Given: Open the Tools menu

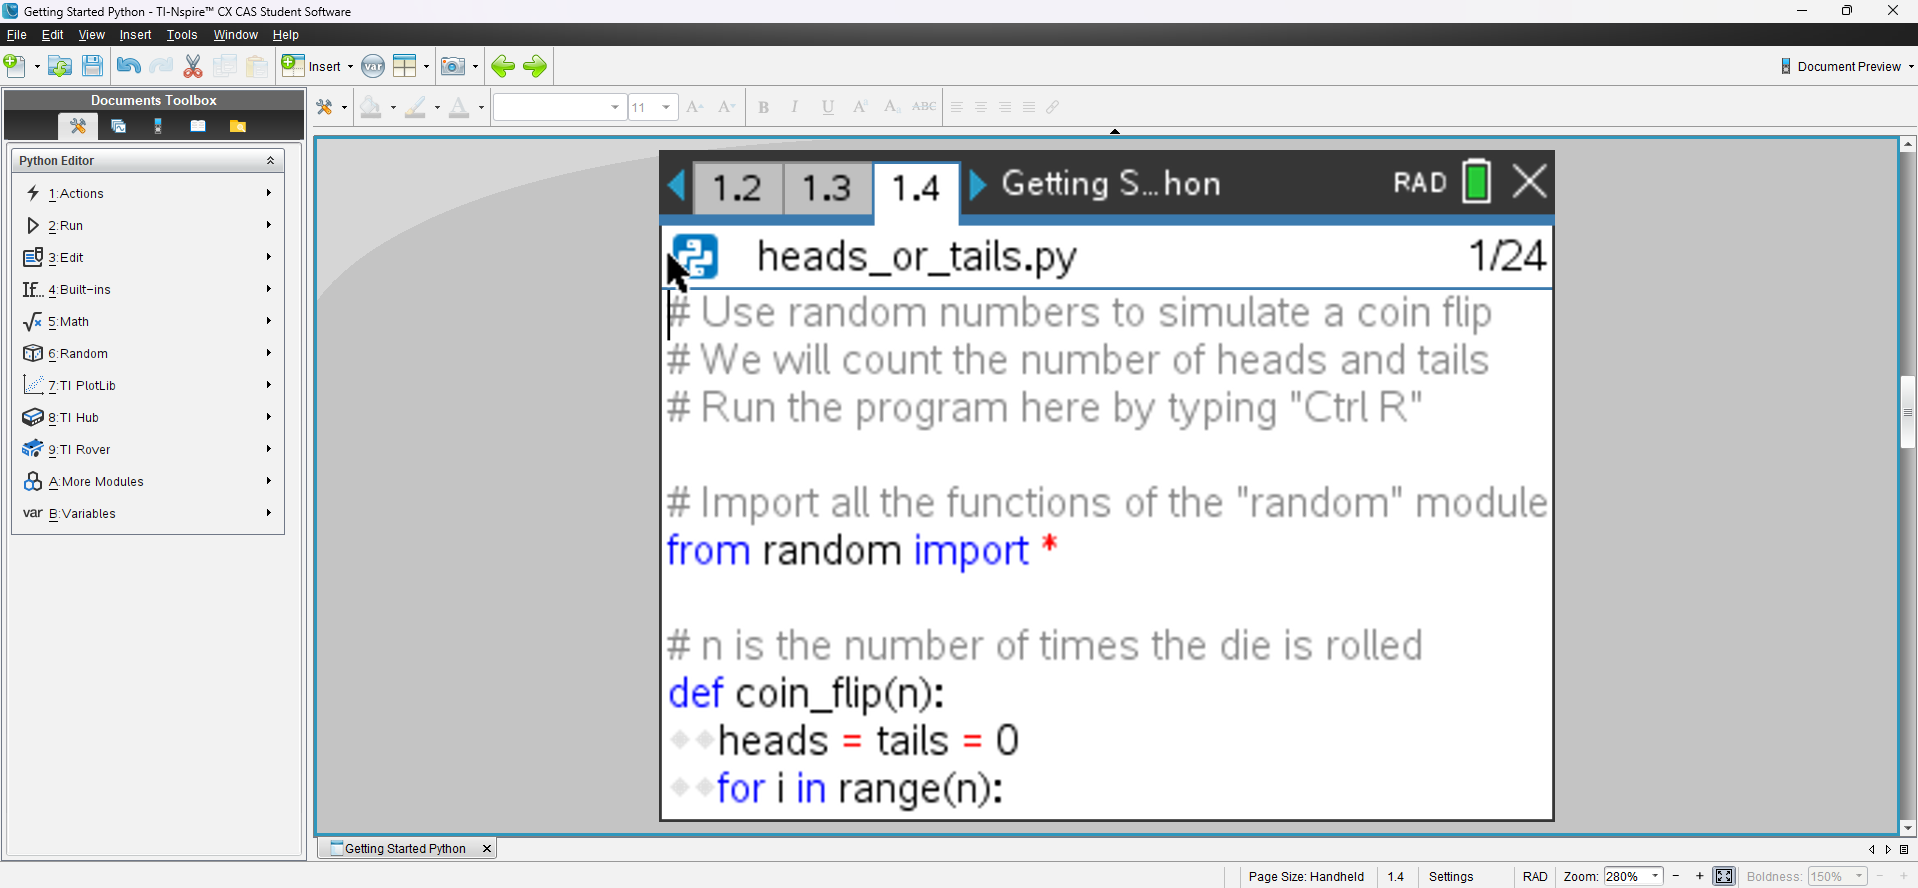Looking at the screenshot, I should (181, 35).
